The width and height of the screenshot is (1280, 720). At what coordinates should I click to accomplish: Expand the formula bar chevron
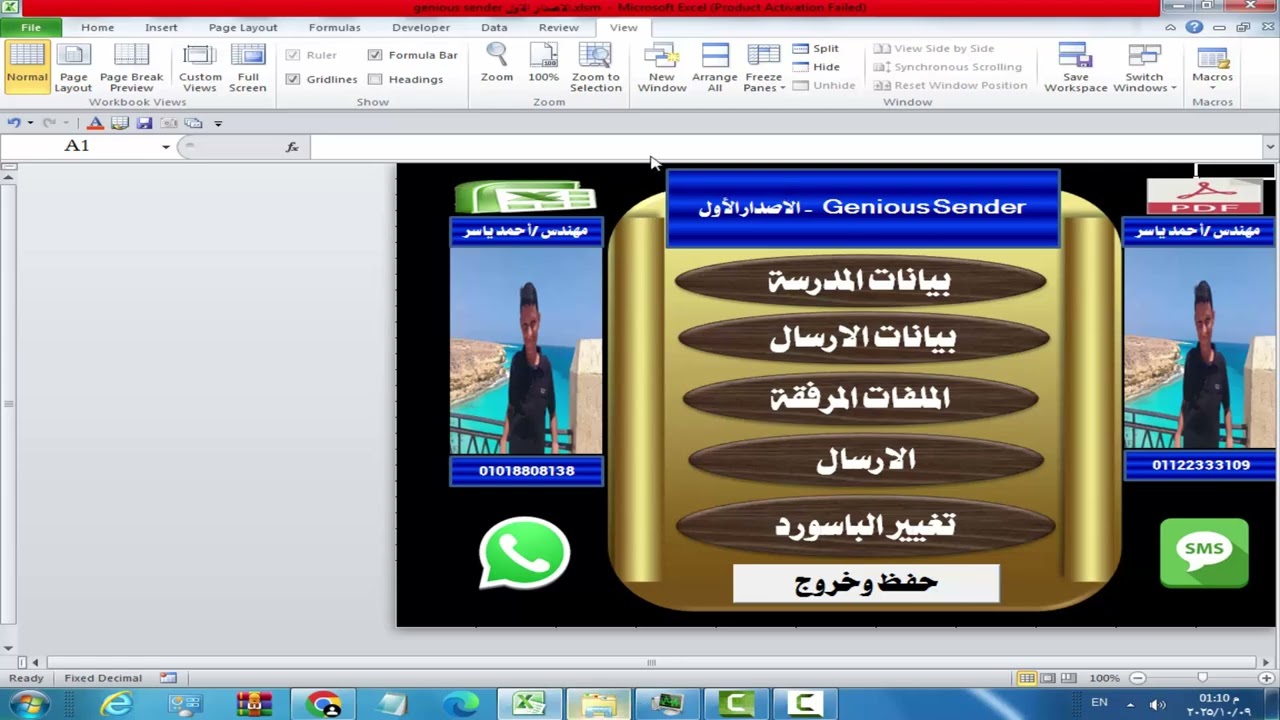pyautogui.click(x=1270, y=146)
